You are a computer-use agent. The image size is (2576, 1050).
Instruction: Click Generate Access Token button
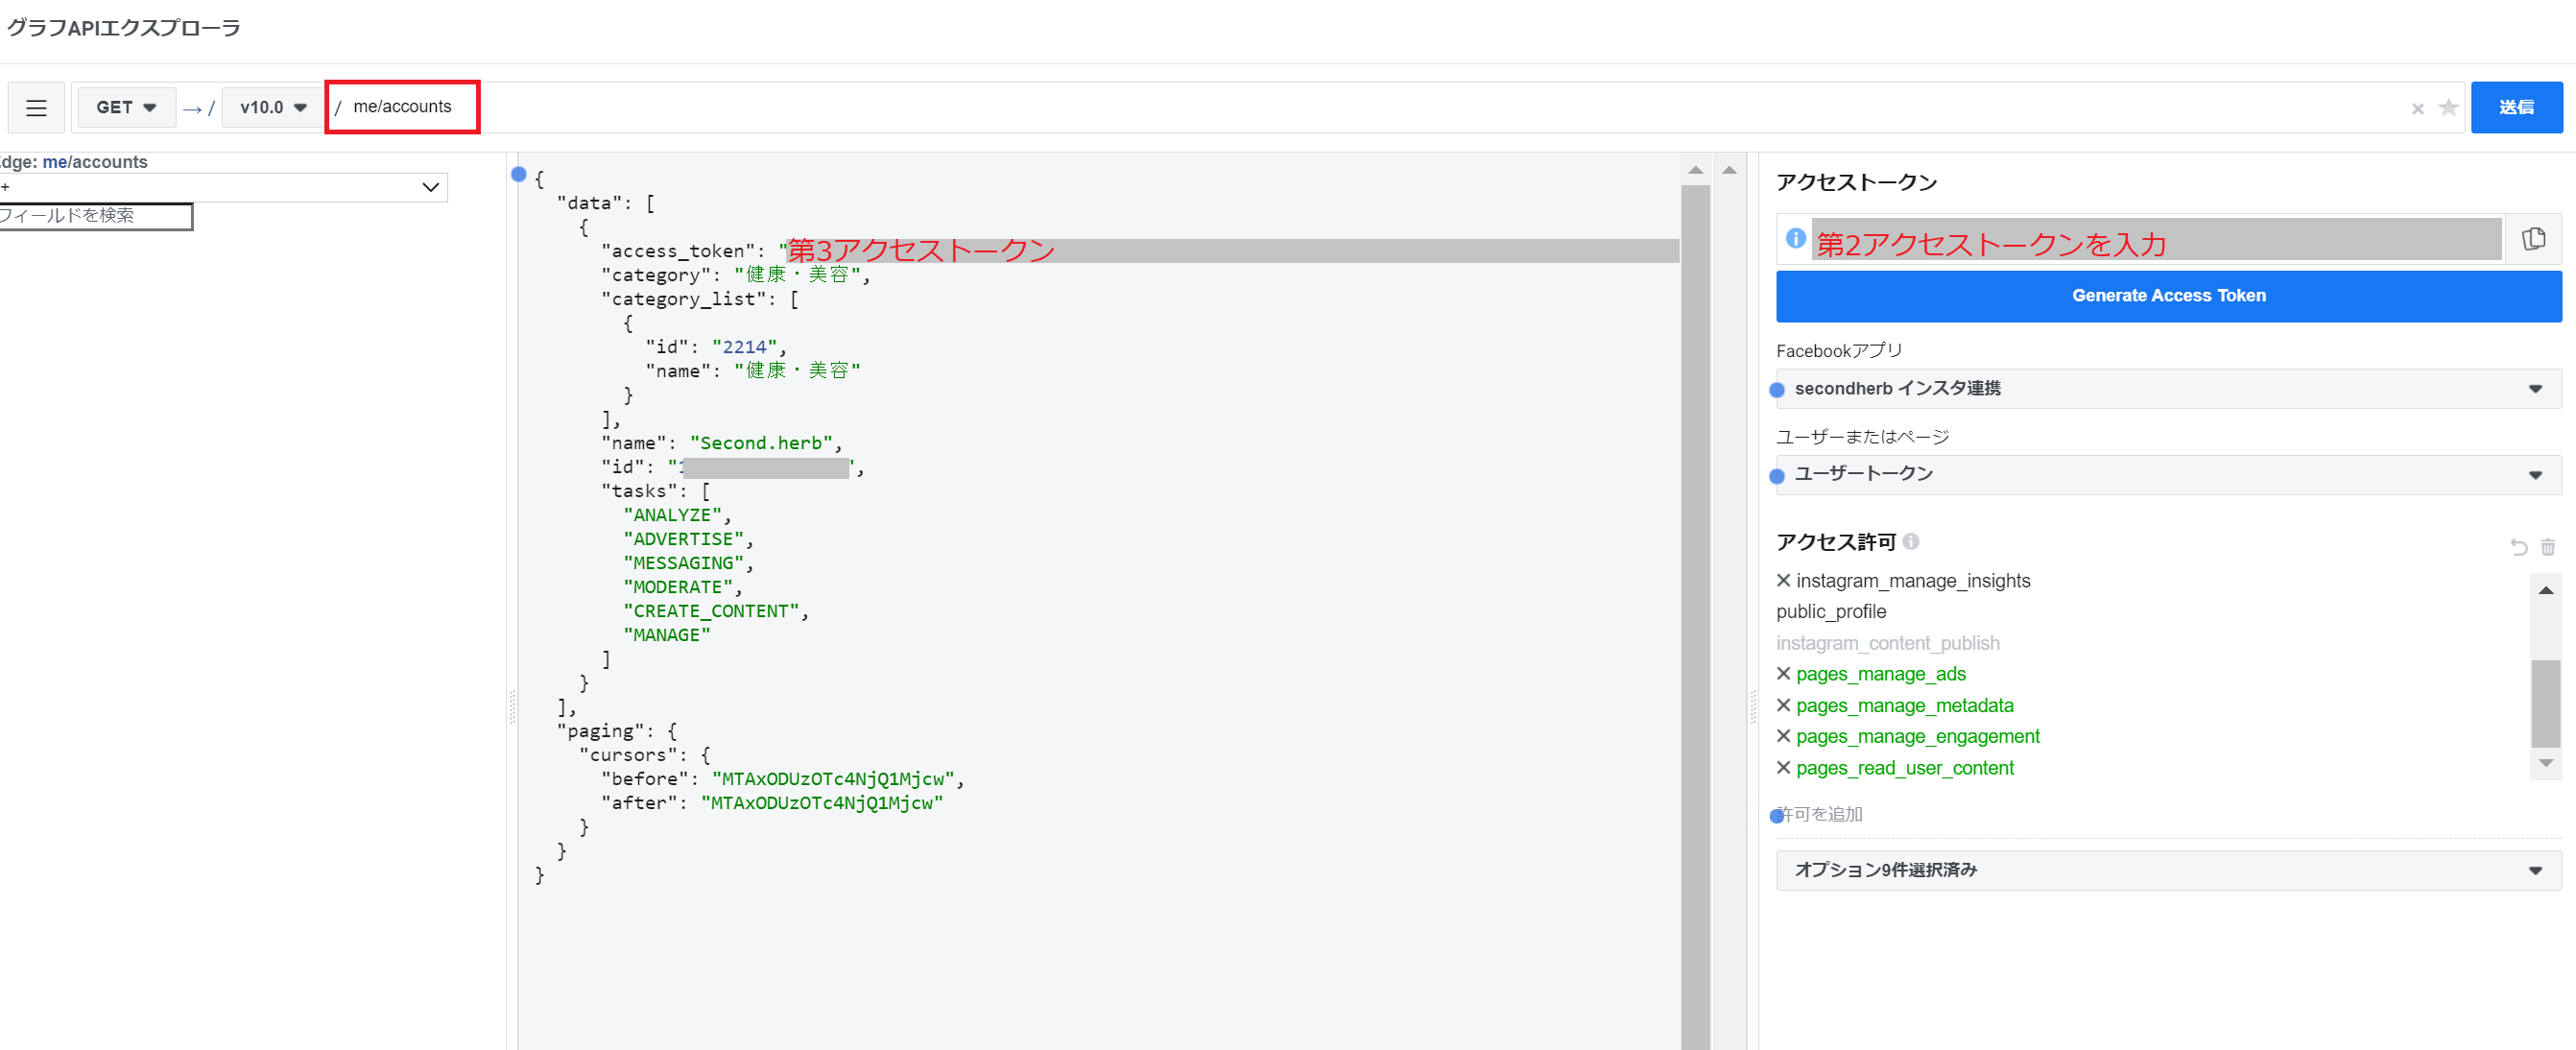tap(2168, 296)
